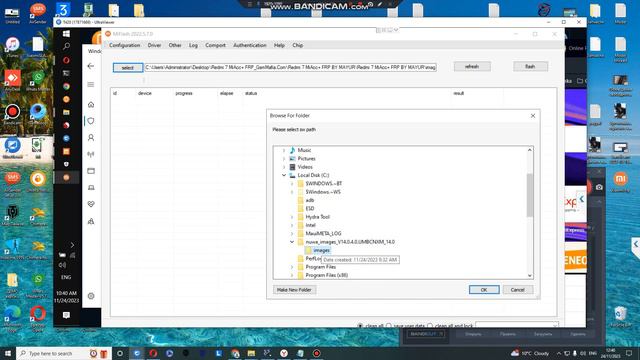Open Opera on the host taskbar
This screenshot has width=640, height=360.
tap(153, 353)
